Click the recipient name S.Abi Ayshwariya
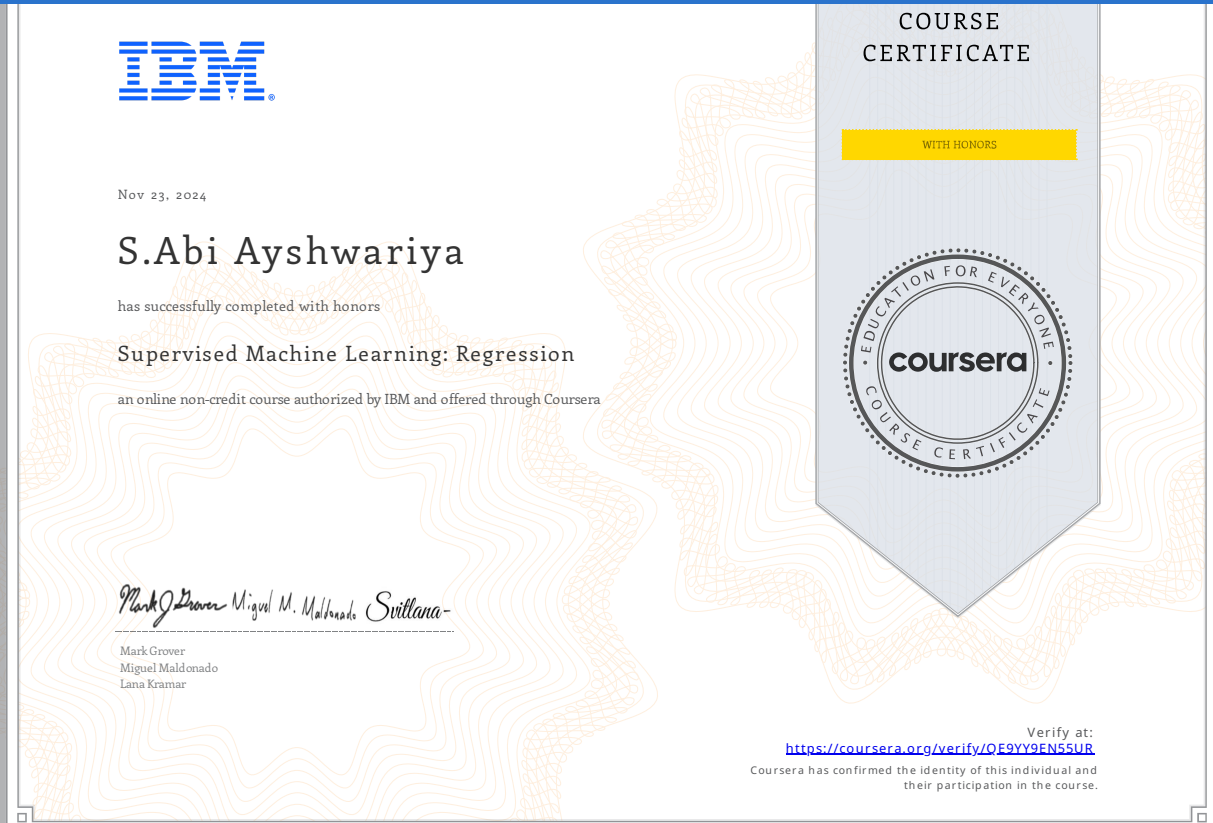 point(291,251)
